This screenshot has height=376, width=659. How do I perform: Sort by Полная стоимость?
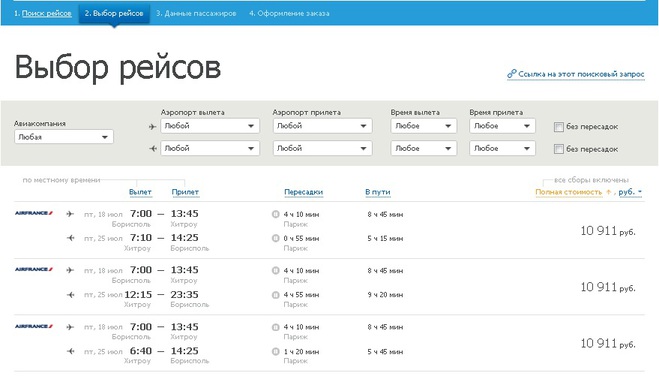[x=568, y=192]
